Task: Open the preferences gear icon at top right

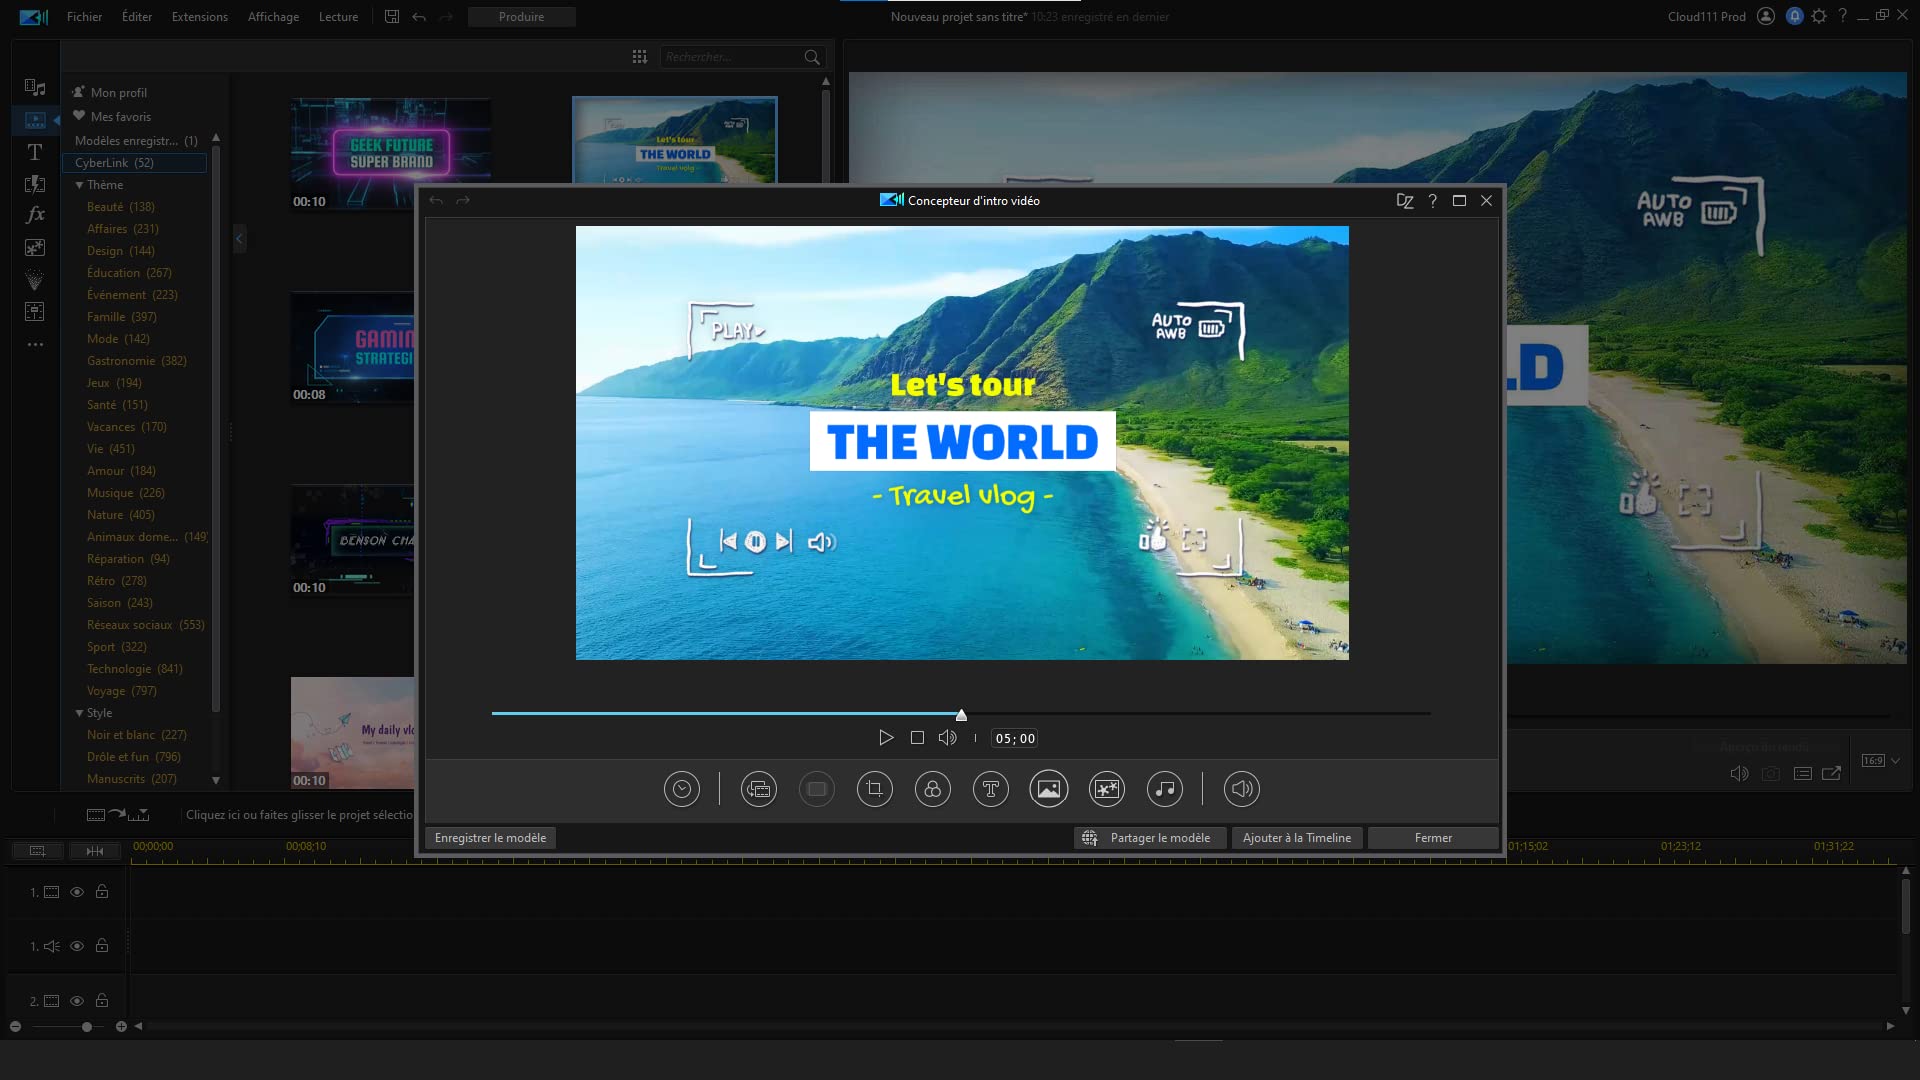Action: (x=1819, y=16)
